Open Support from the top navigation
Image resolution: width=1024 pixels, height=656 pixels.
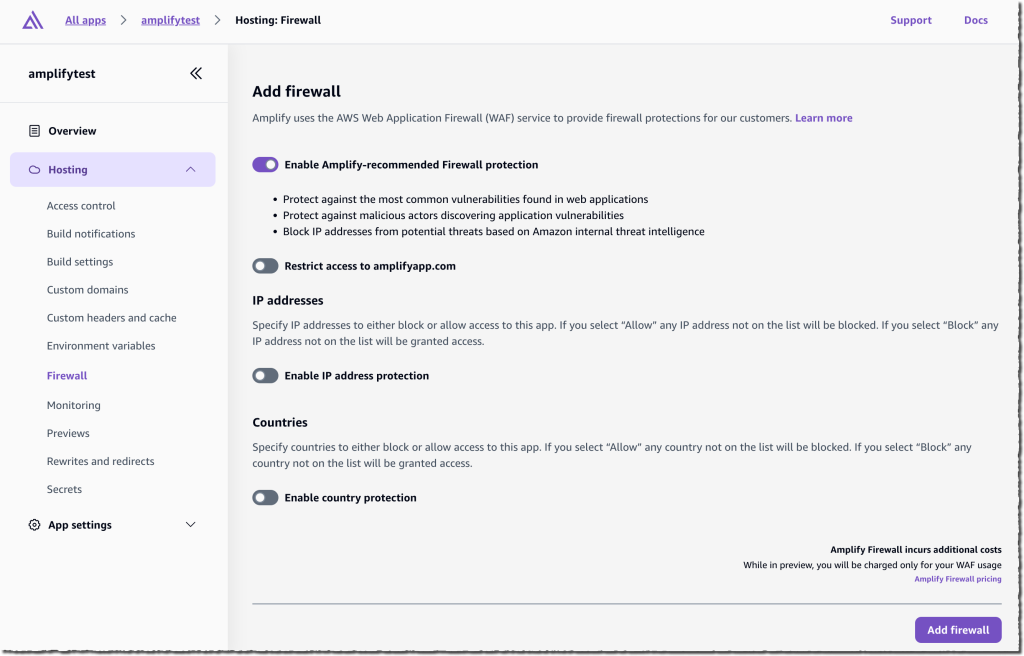click(x=910, y=19)
